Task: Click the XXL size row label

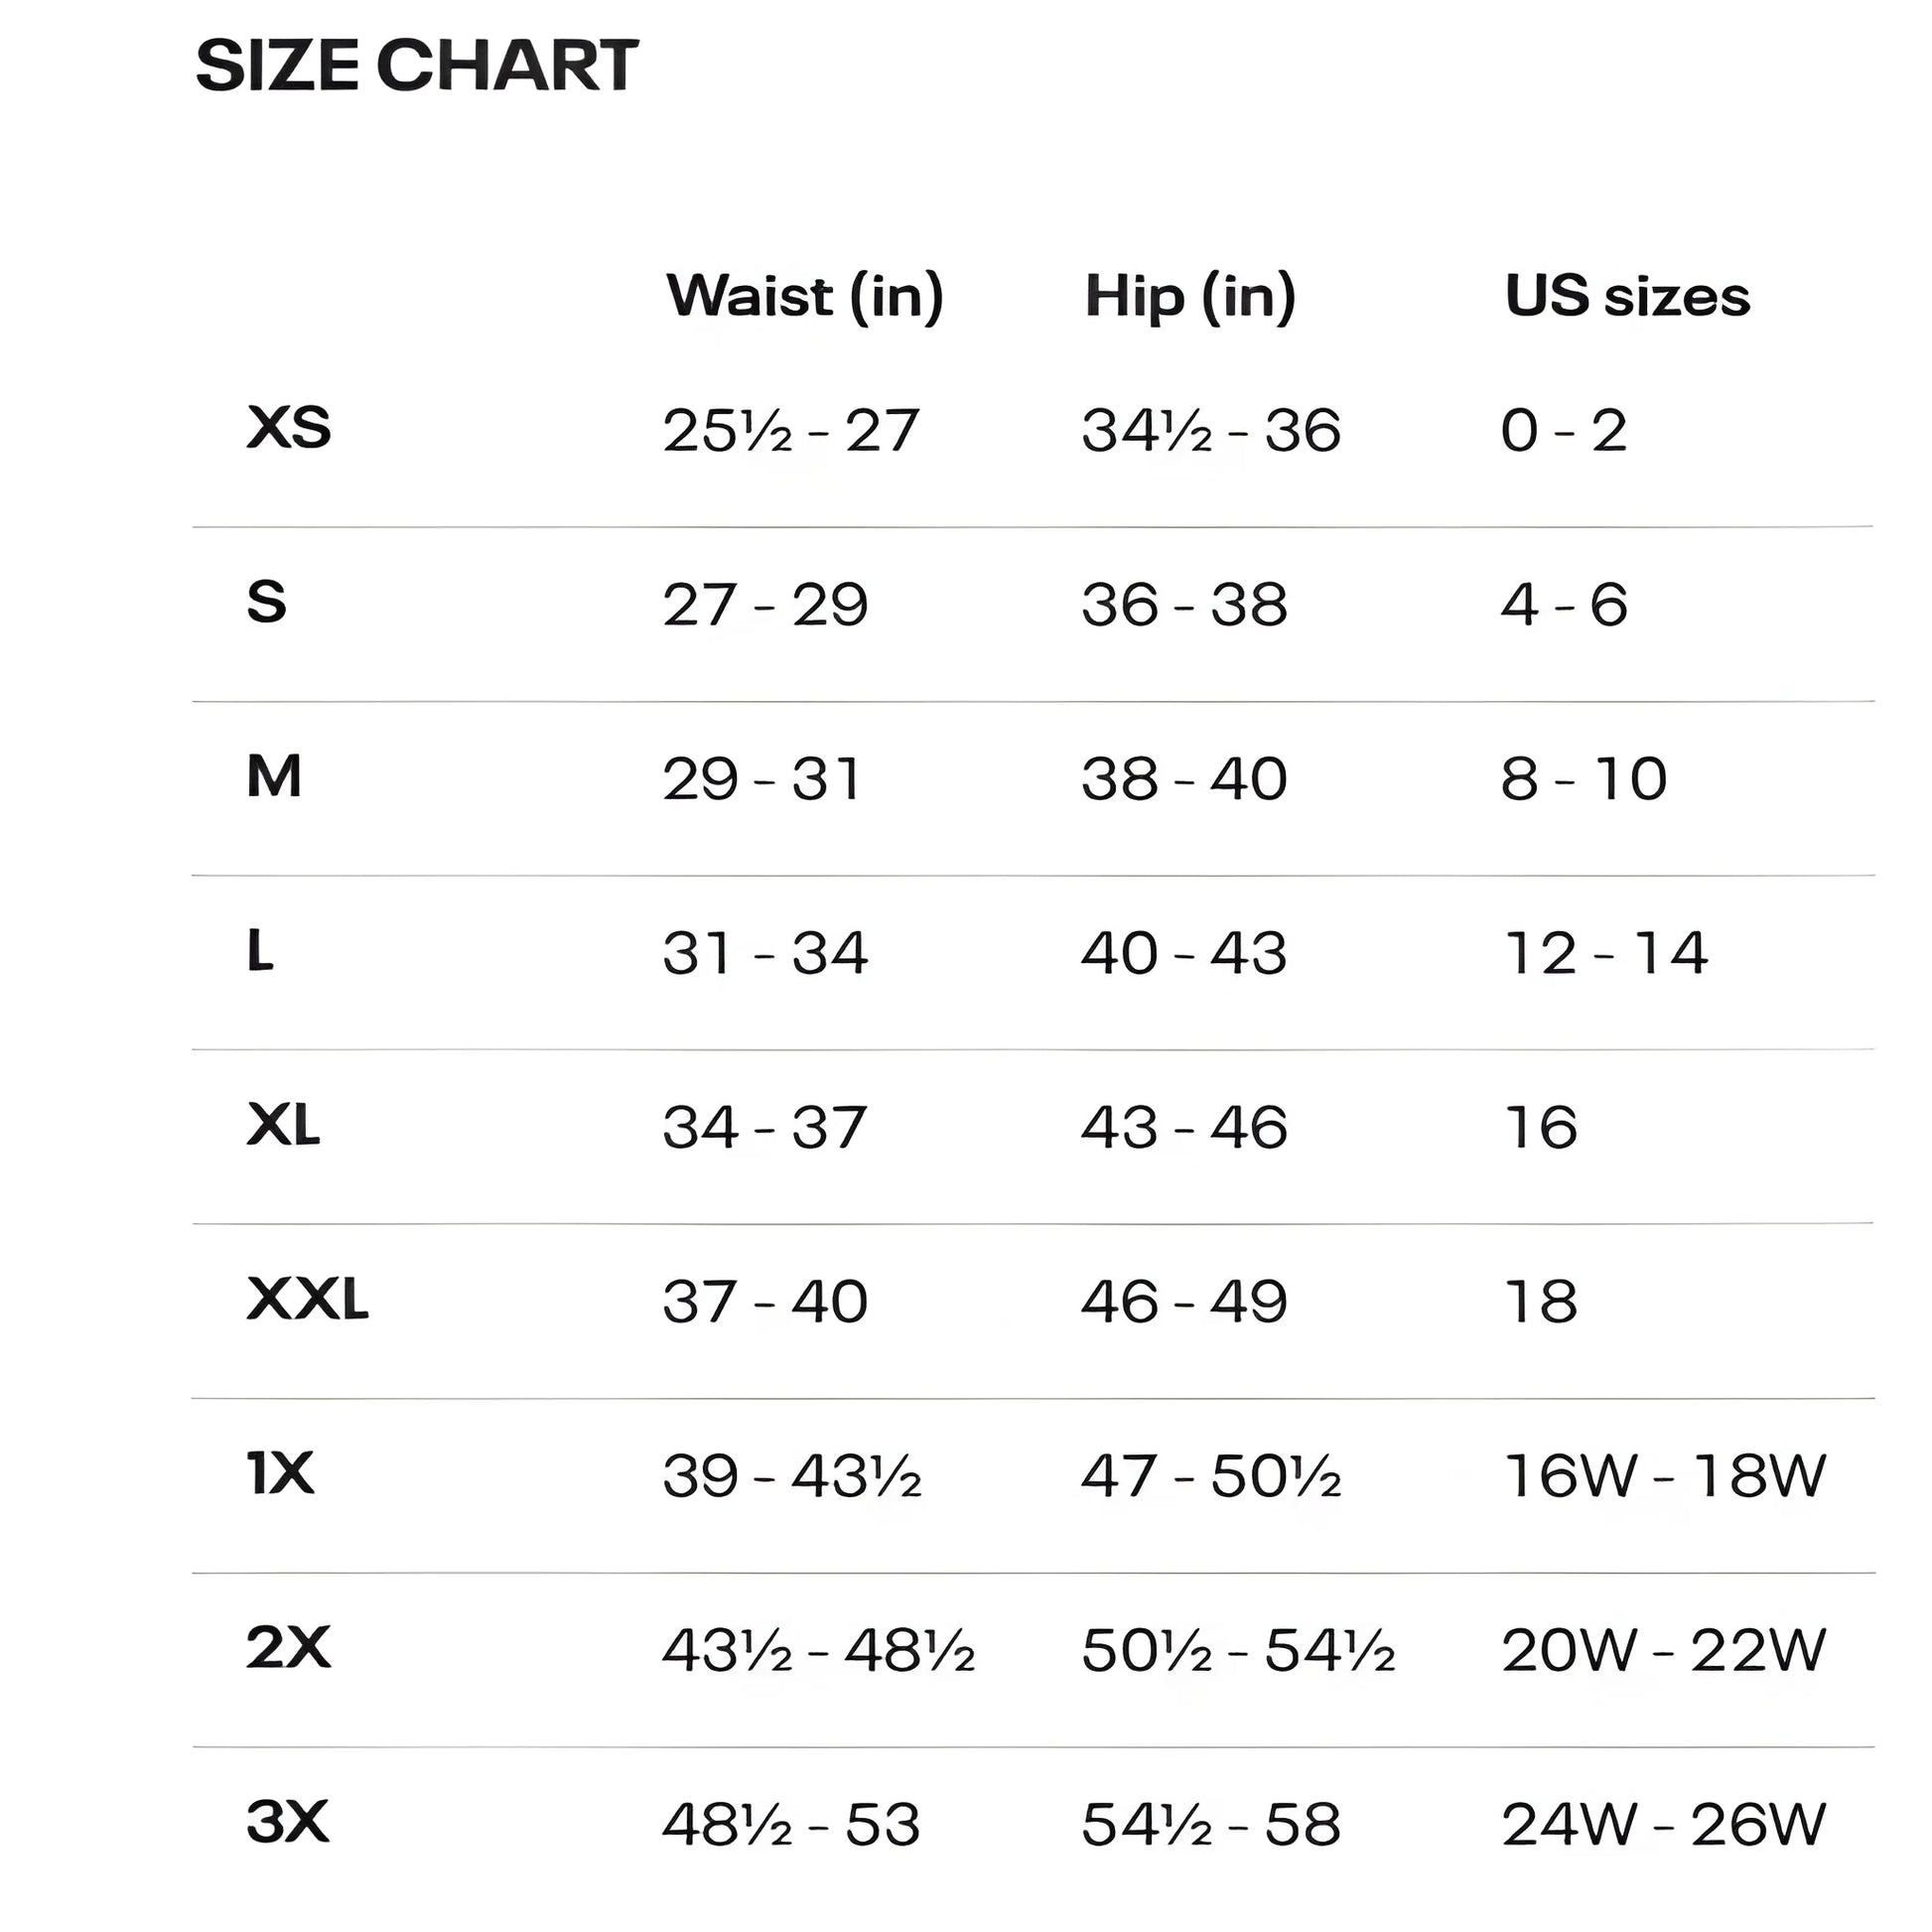Action: coord(307,1299)
